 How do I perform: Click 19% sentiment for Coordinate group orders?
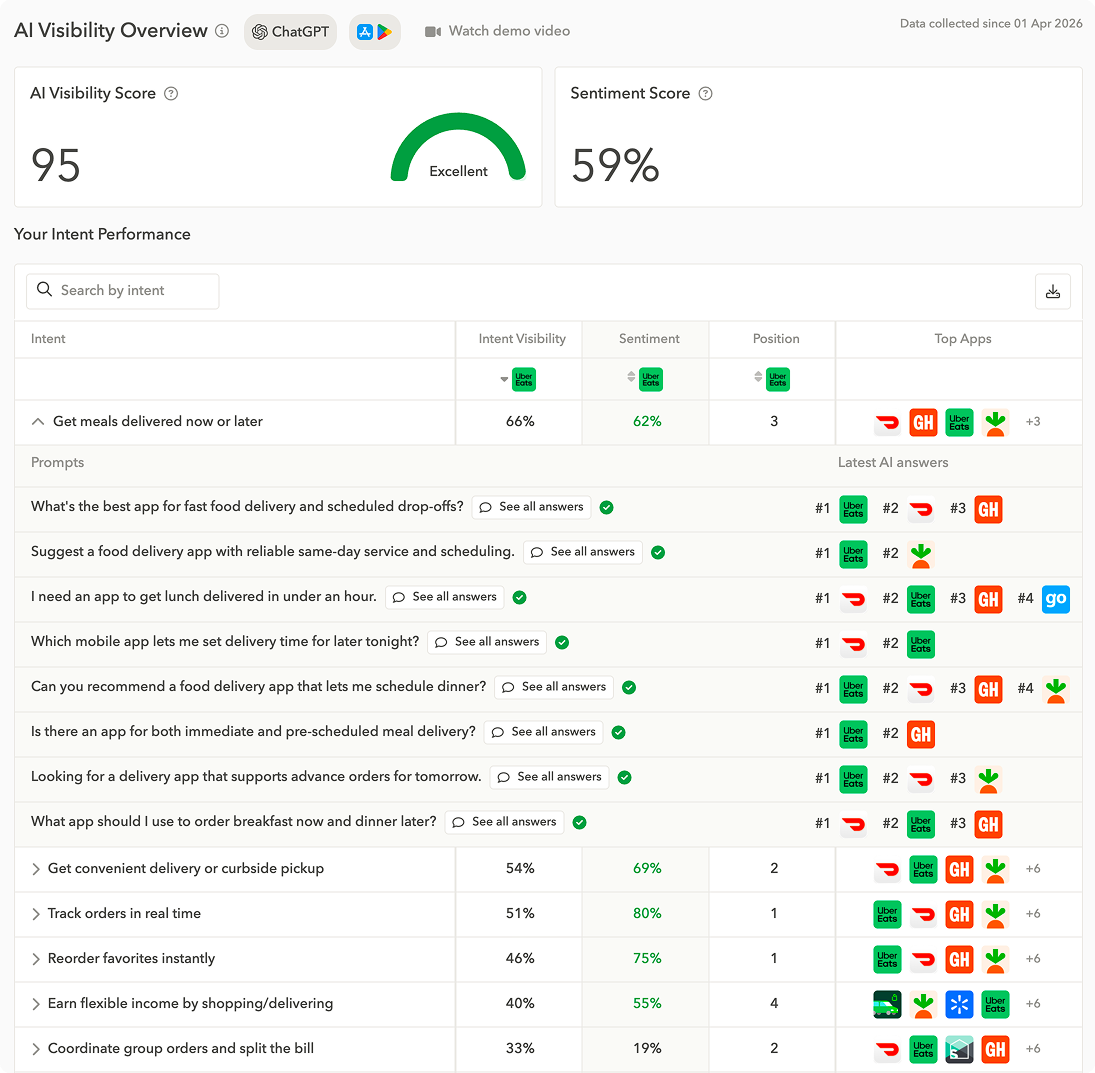pos(647,1049)
